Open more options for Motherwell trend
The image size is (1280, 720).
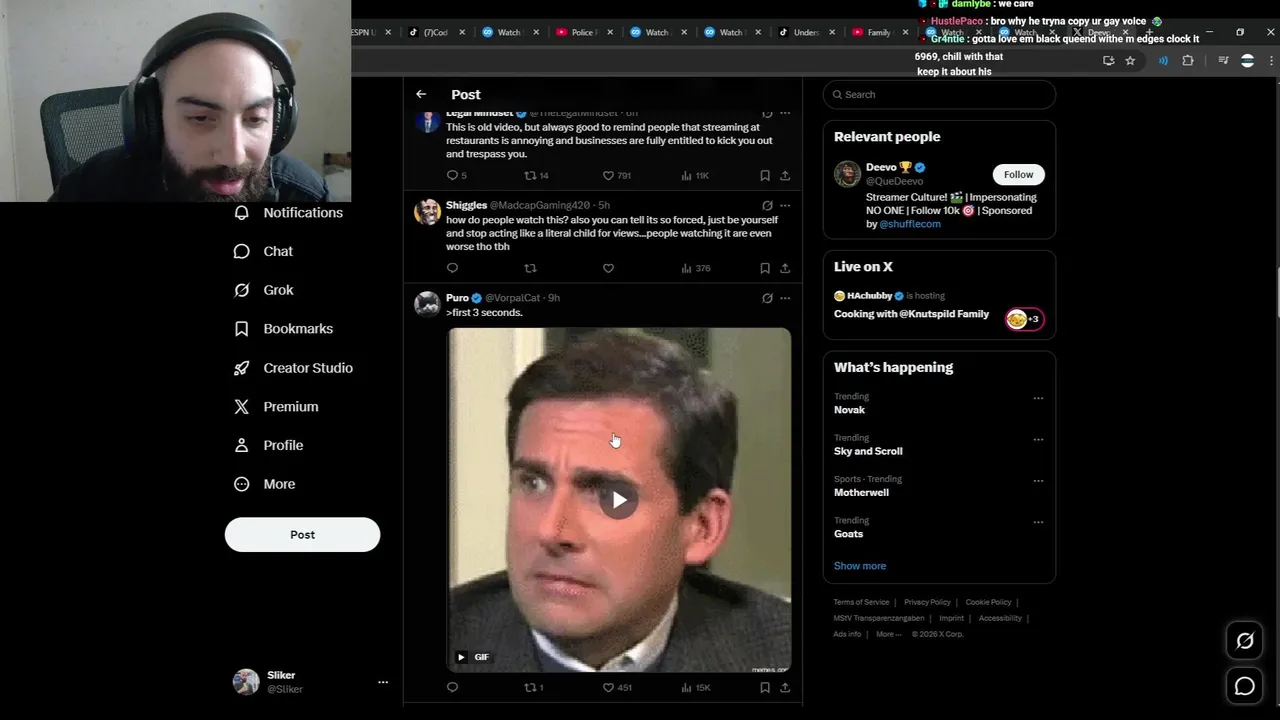(1038, 481)
